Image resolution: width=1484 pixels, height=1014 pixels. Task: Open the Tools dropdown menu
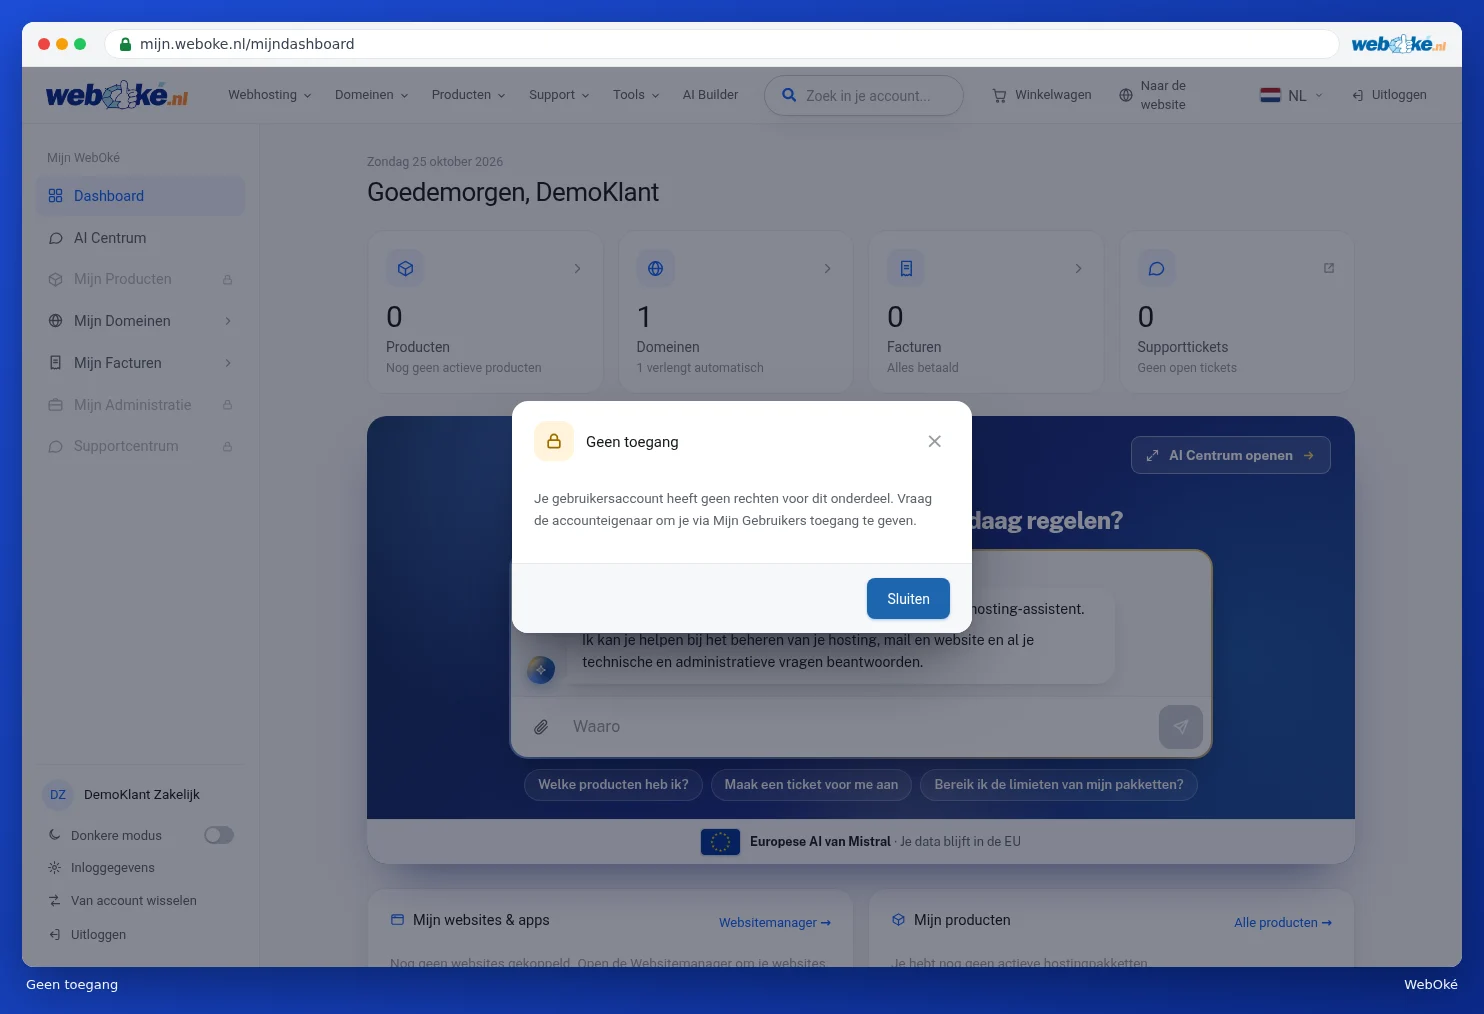point(636,95)
